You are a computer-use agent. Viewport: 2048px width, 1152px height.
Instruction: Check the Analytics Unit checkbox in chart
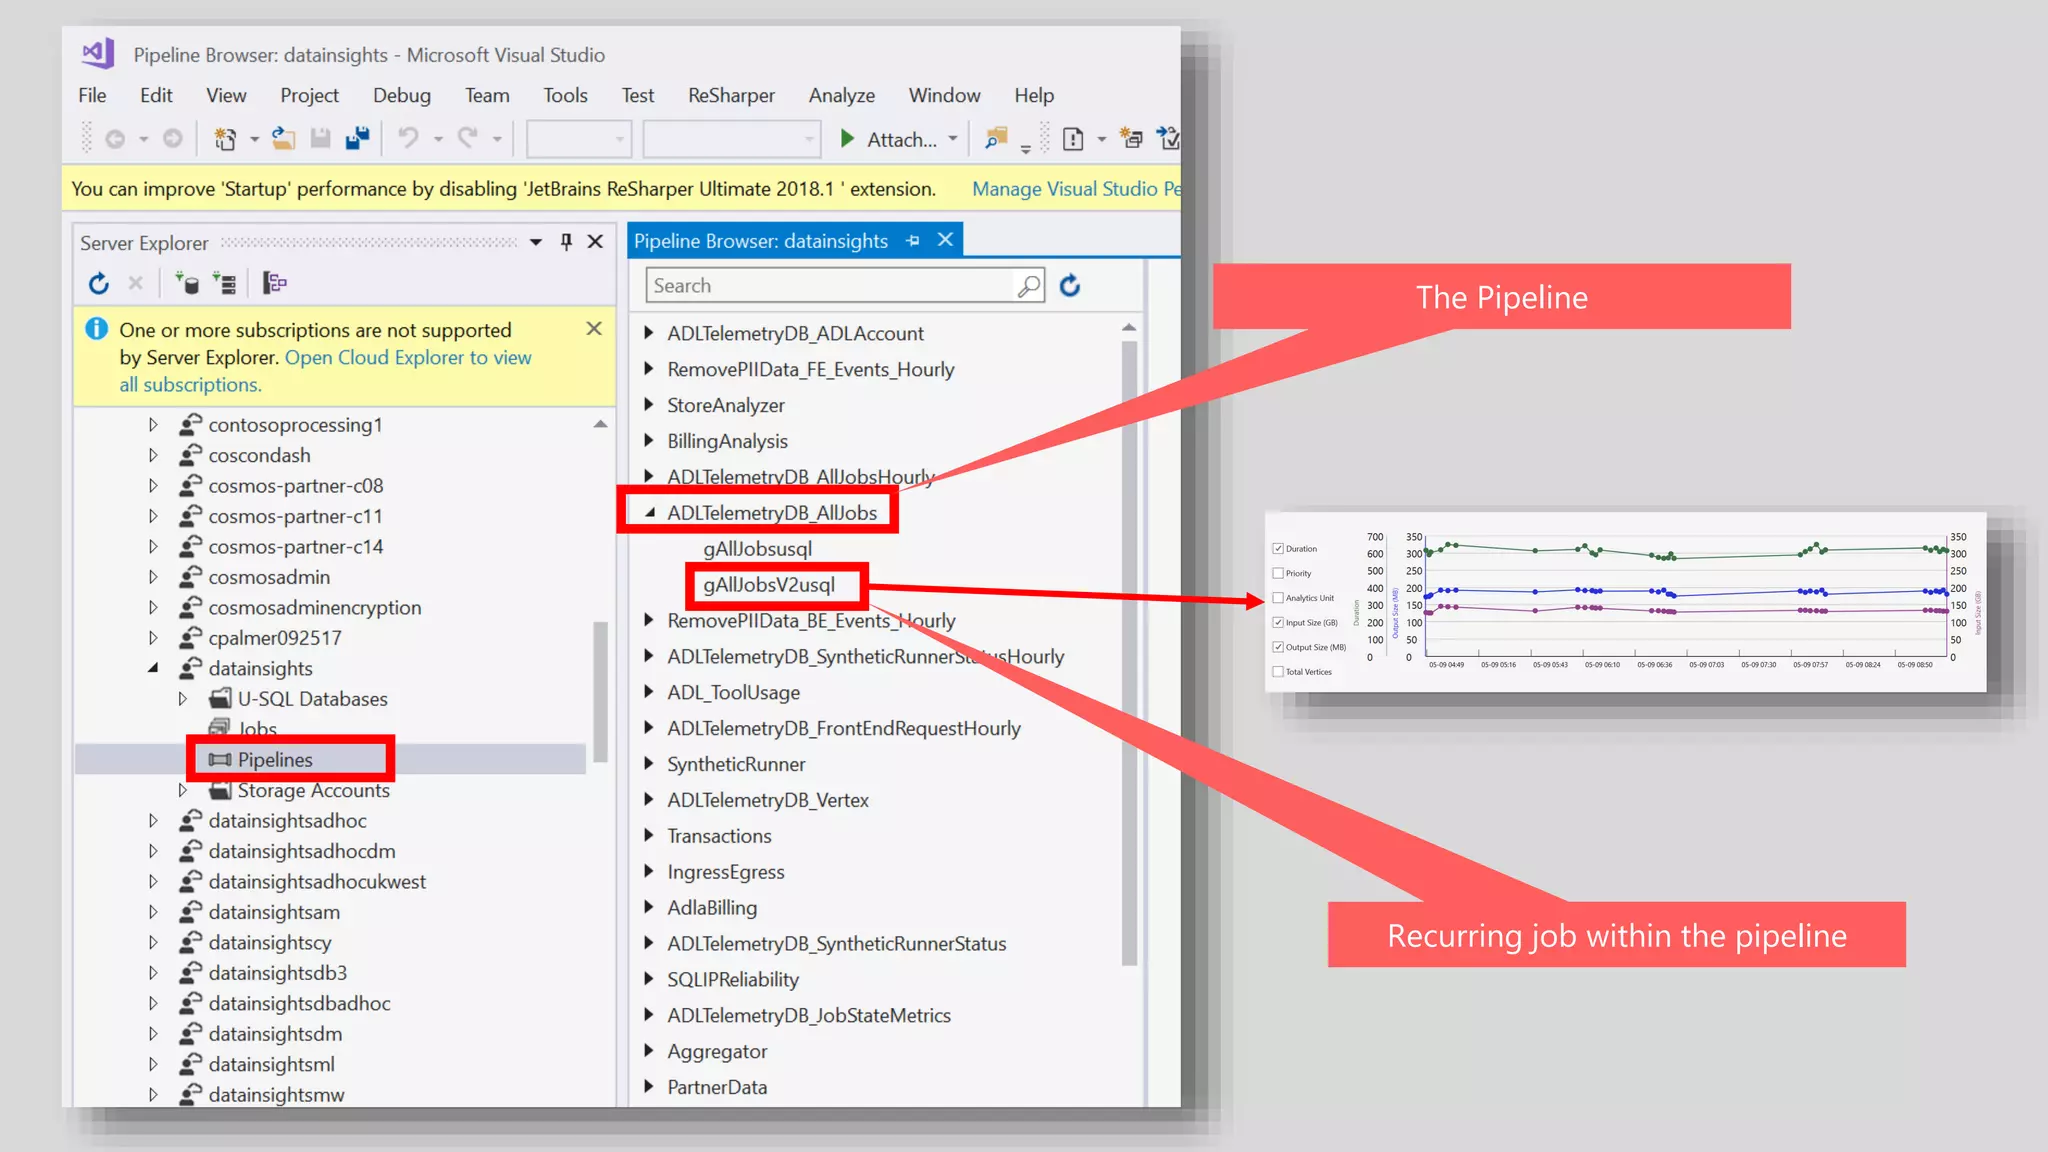(x=1278, y=598)
